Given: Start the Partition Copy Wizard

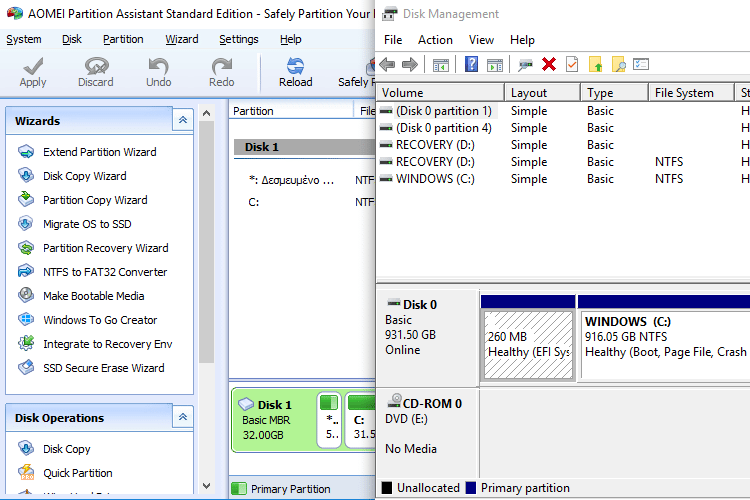Looking at the screenshot, I should click(95, 200).
